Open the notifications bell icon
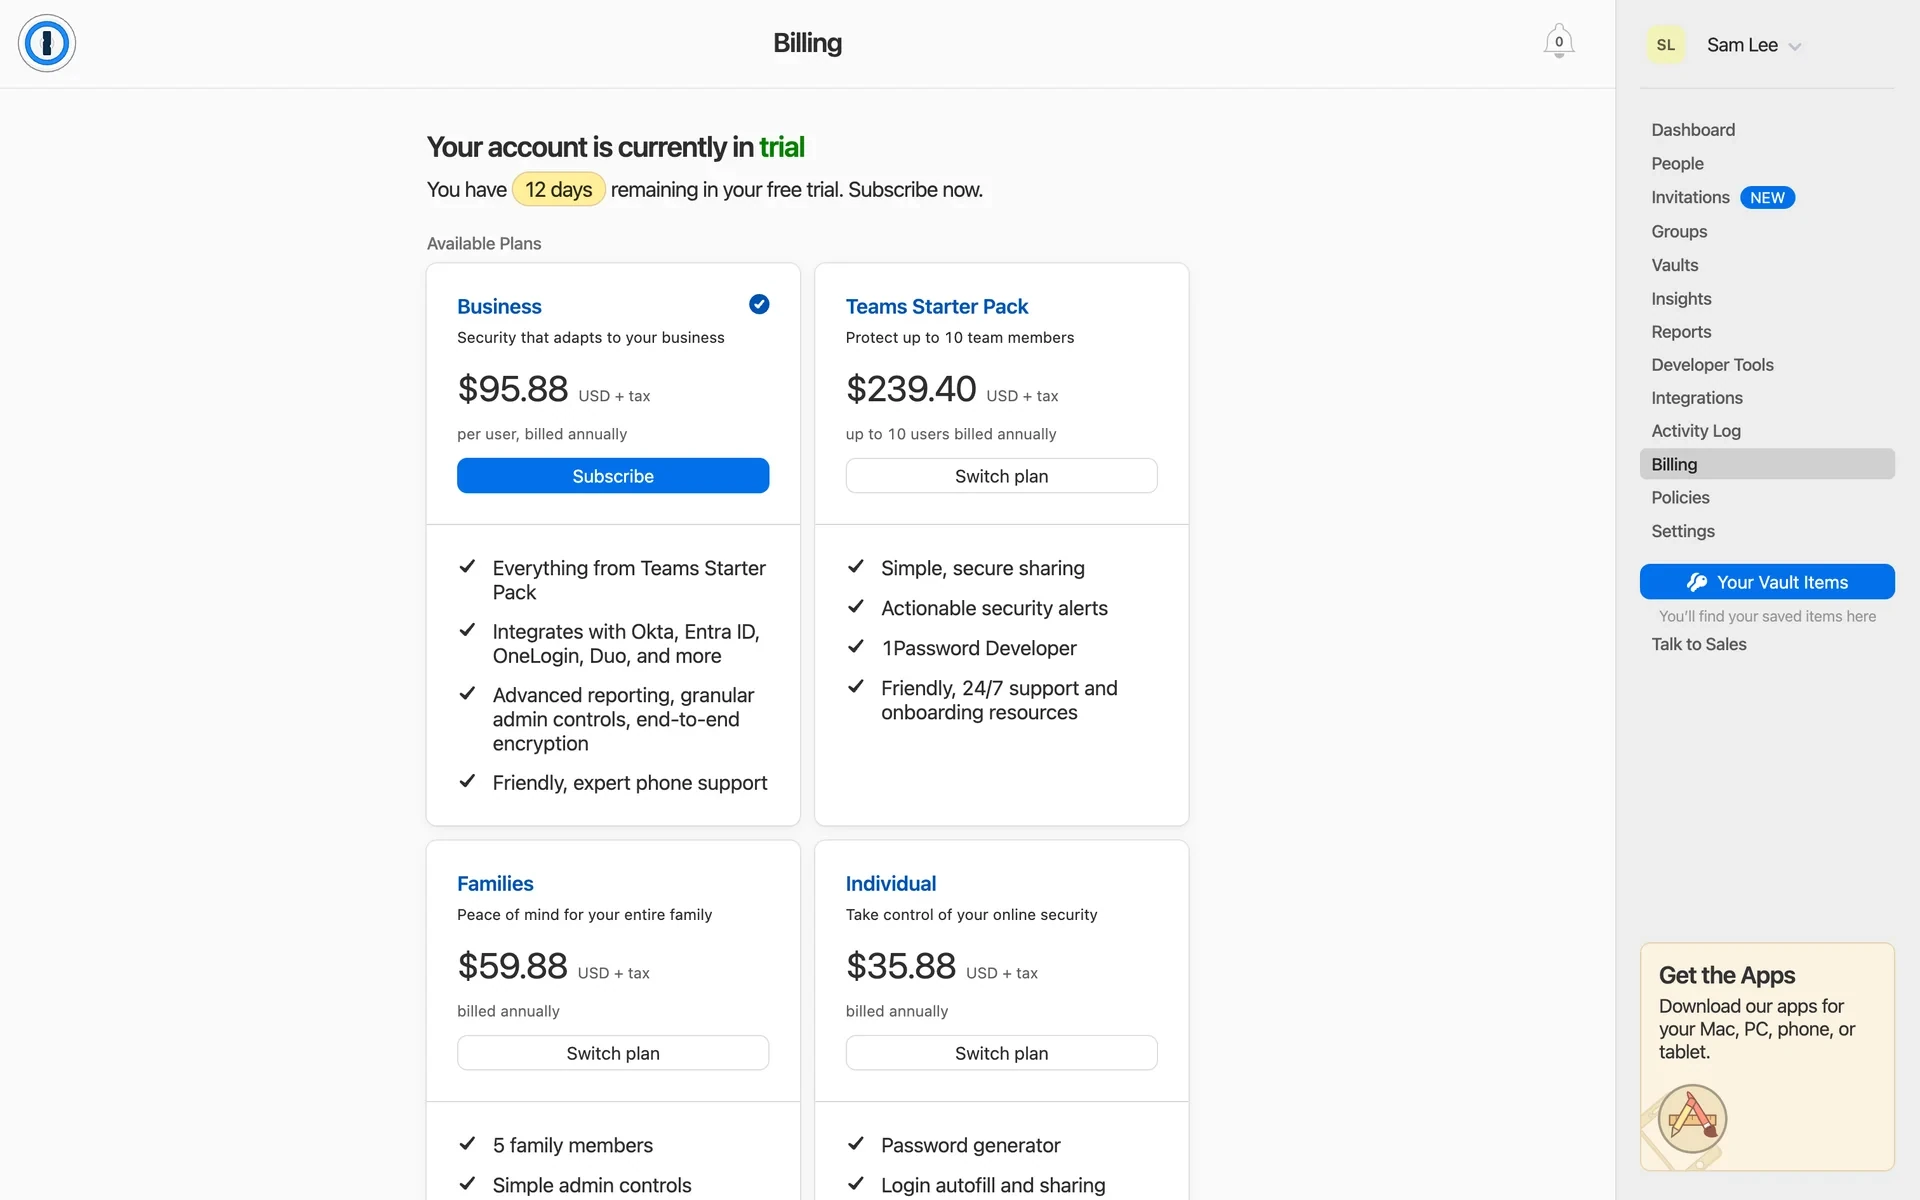 (1558, 42)
